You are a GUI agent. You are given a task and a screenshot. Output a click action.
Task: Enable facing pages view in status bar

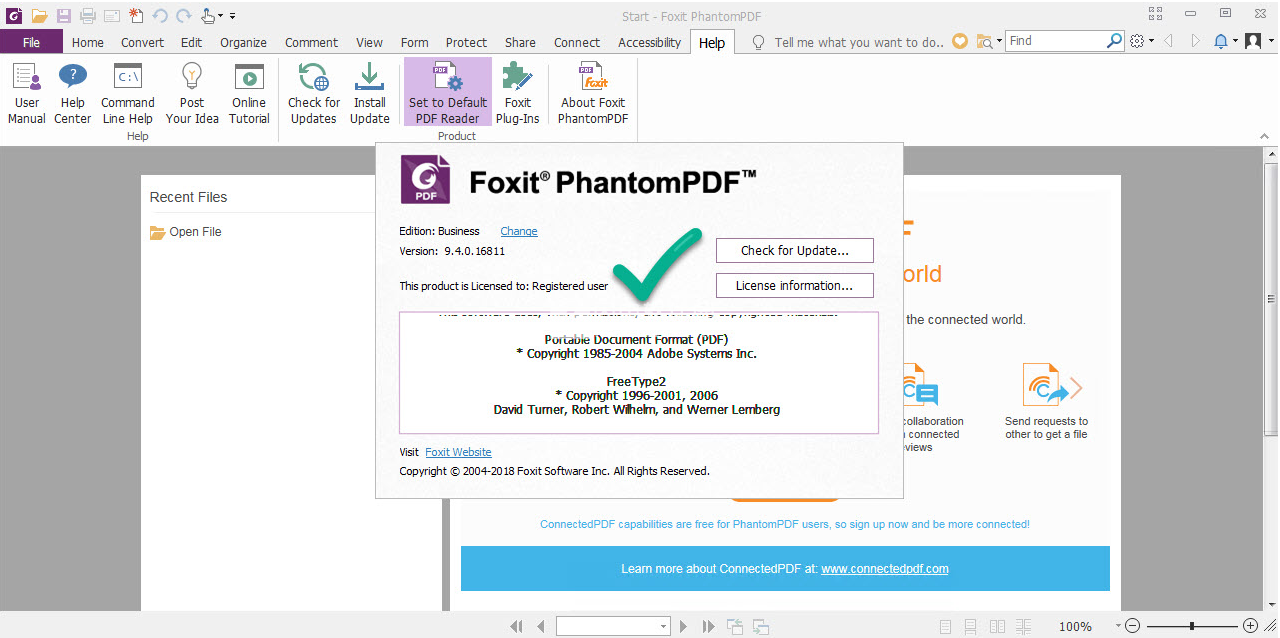tap(997, 627)
